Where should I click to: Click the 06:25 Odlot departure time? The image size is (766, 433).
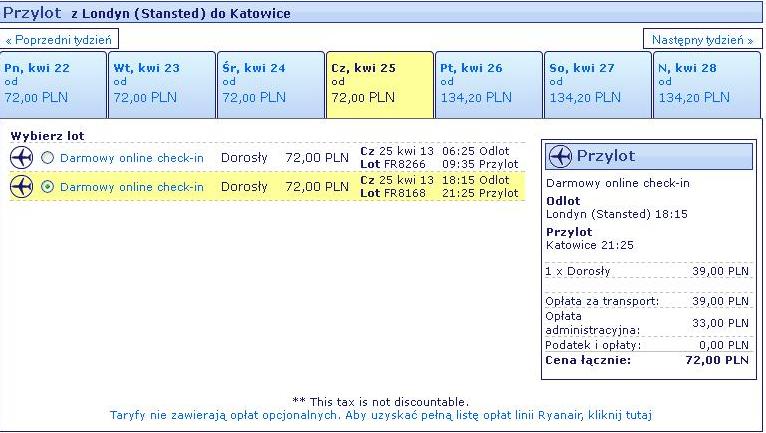tap(475, 151)
